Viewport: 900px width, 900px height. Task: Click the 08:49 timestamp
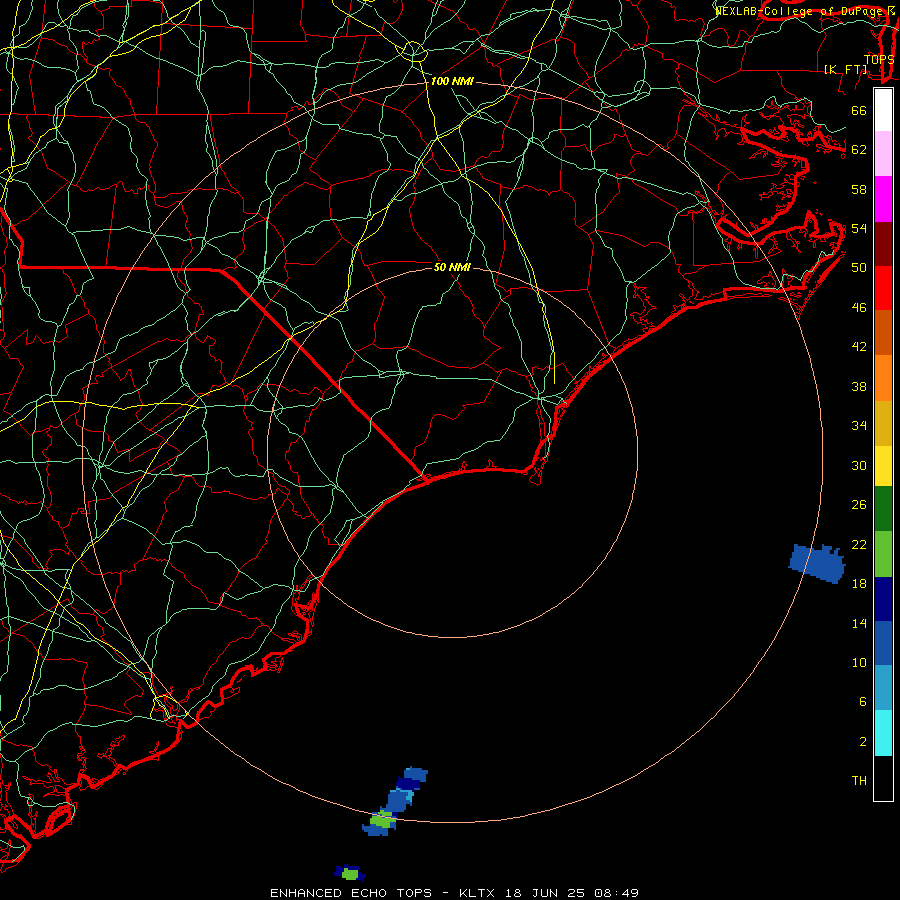coord(615,893)
